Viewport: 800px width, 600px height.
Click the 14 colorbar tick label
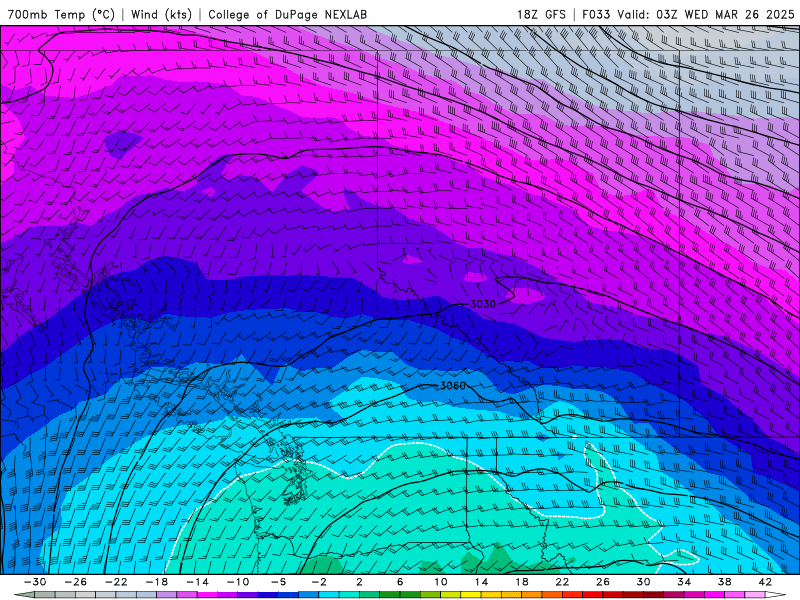coord(481,582)
